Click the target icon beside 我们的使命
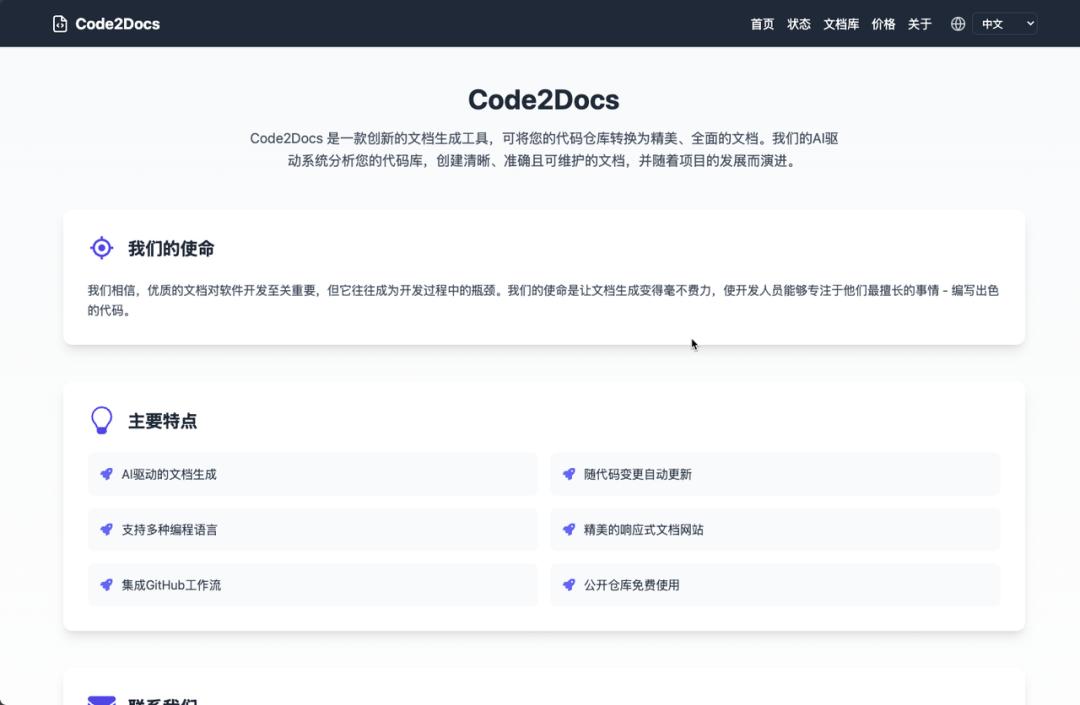1080x705 pixels. (101, 248)
